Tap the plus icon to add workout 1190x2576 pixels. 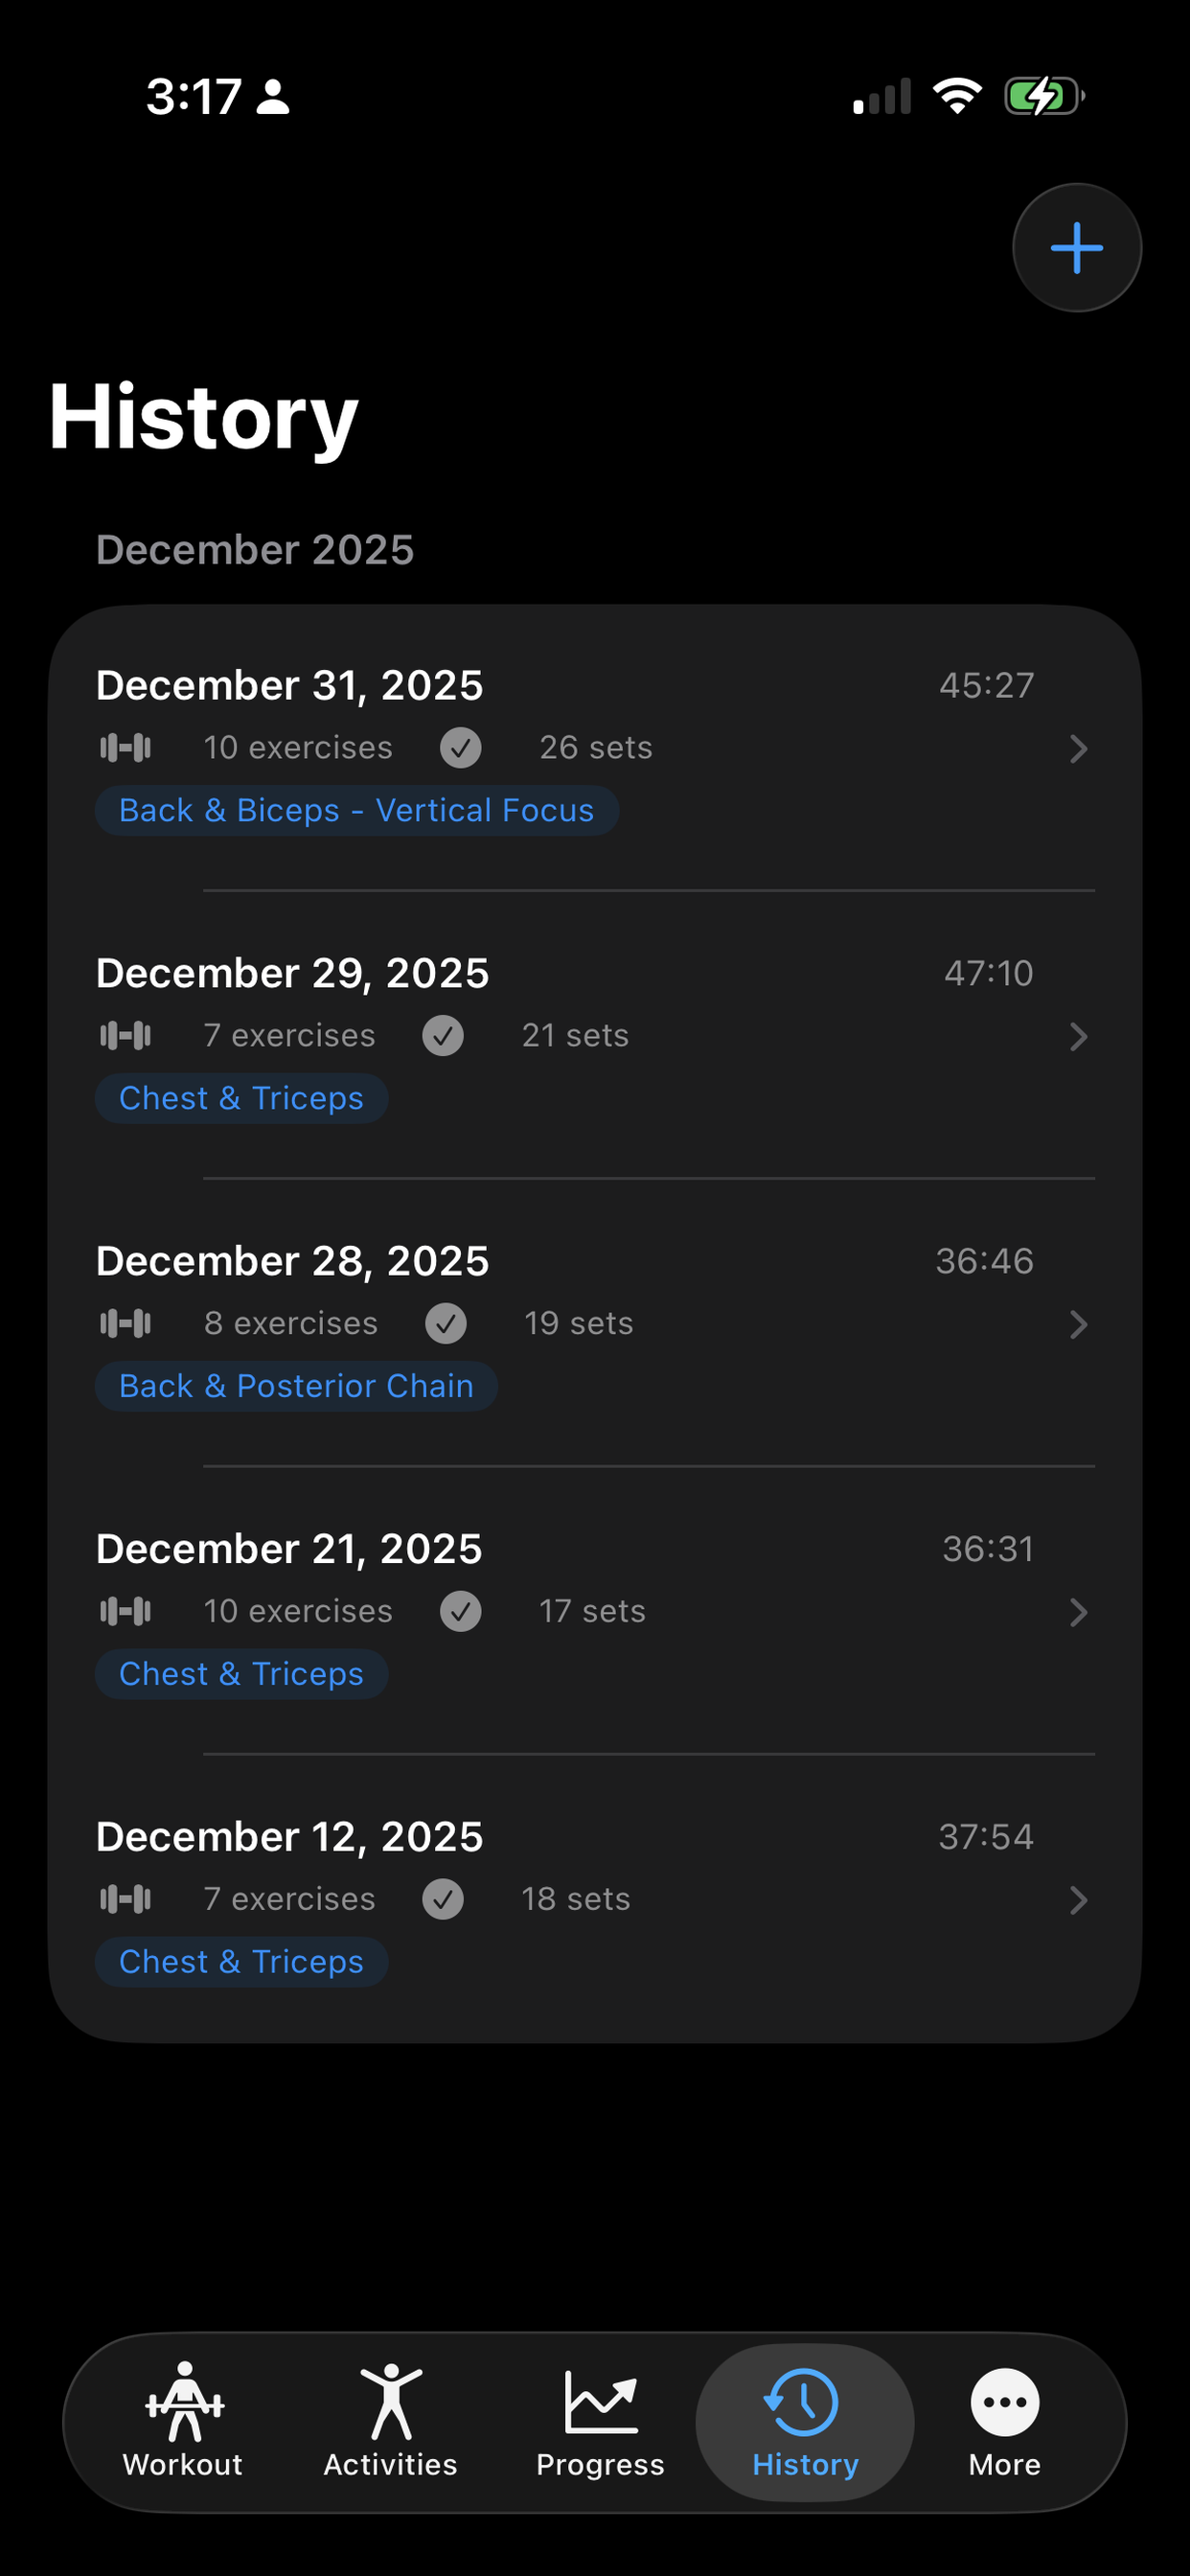(x=1076, y=248)
